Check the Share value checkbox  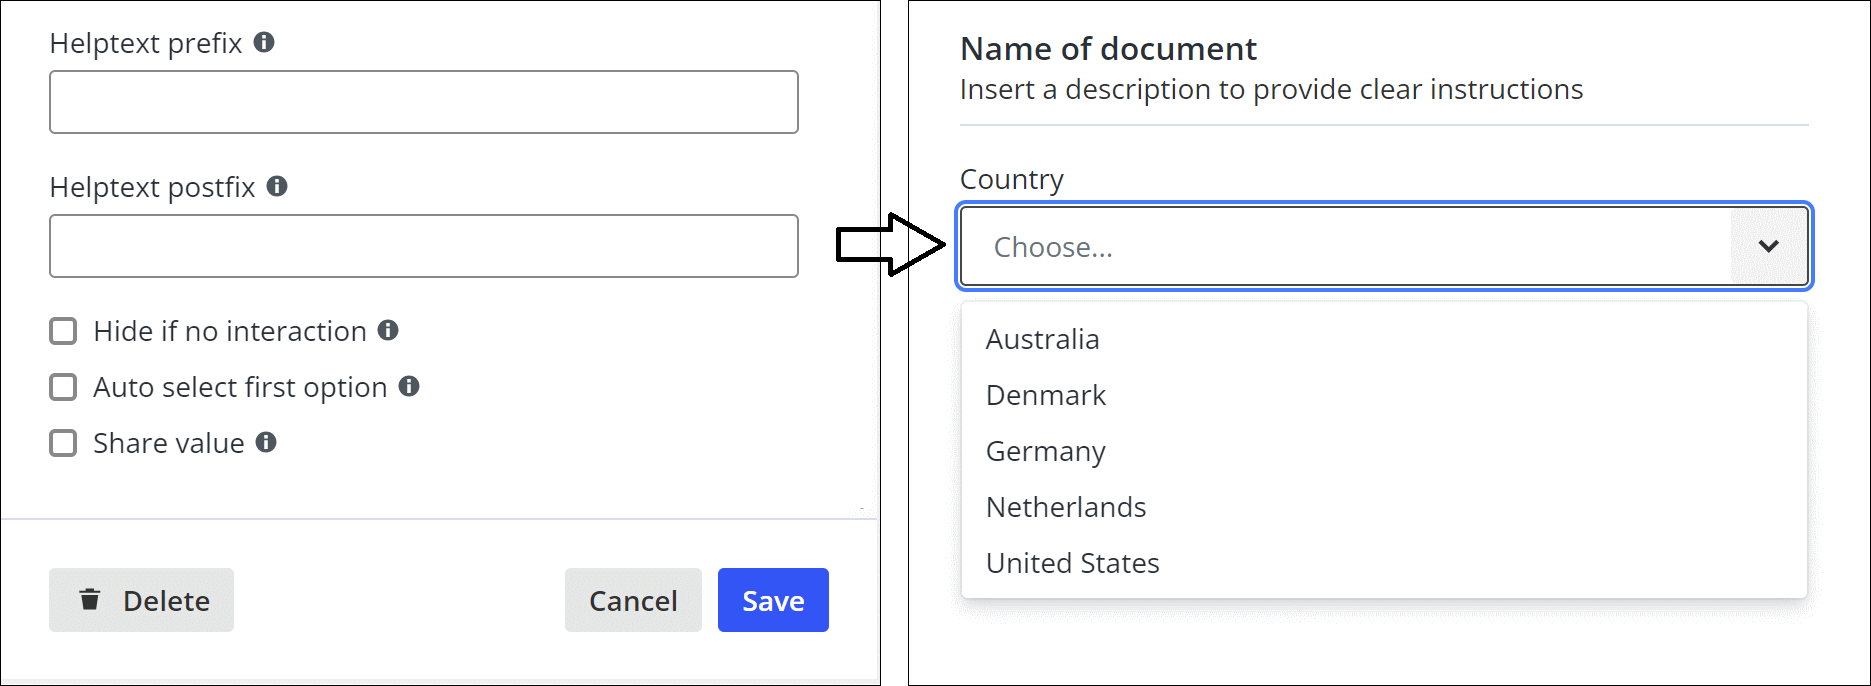[x=63, y=443]
